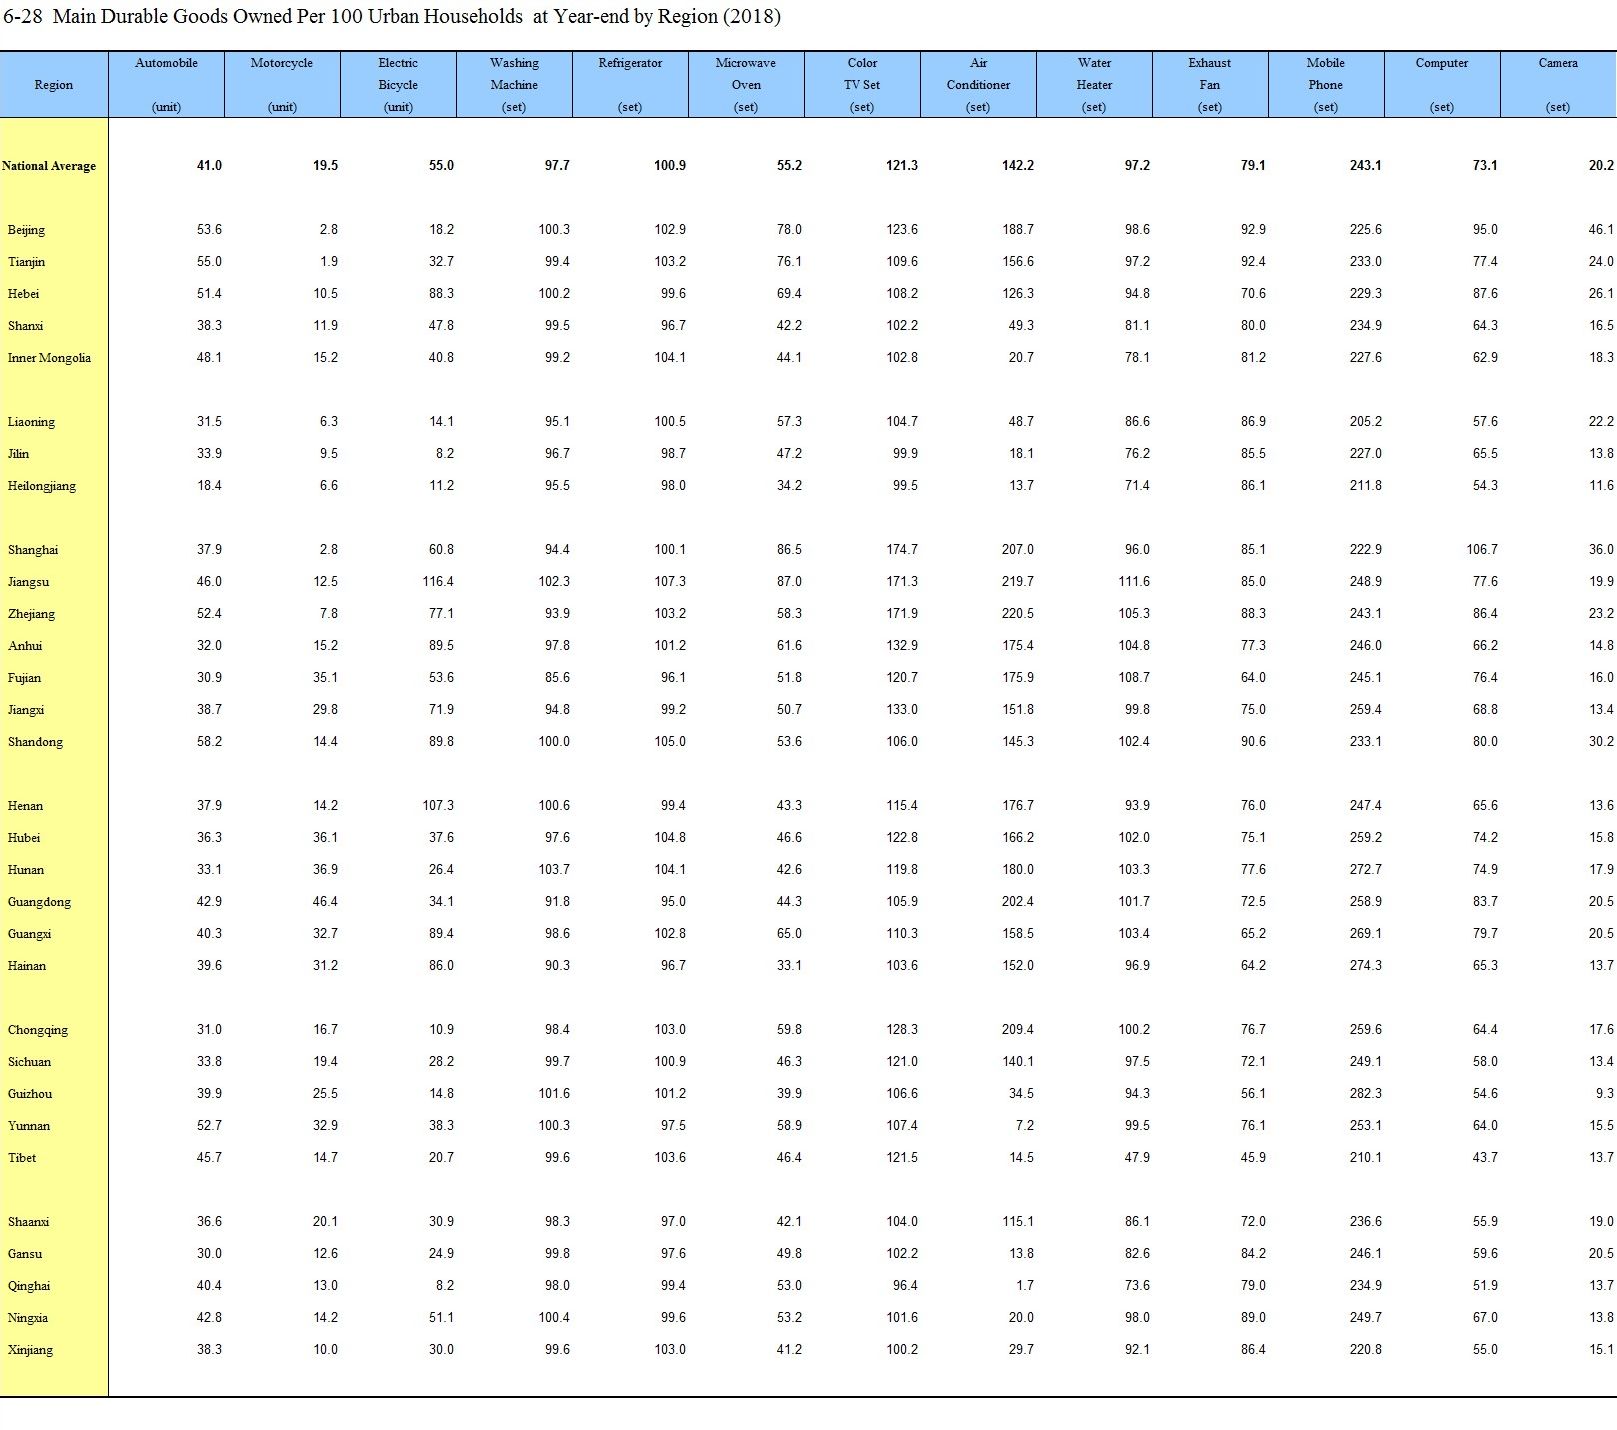Click the Hubei row label
The width and height of the screenshot is (1617, 1430).
tap(24, 838)
